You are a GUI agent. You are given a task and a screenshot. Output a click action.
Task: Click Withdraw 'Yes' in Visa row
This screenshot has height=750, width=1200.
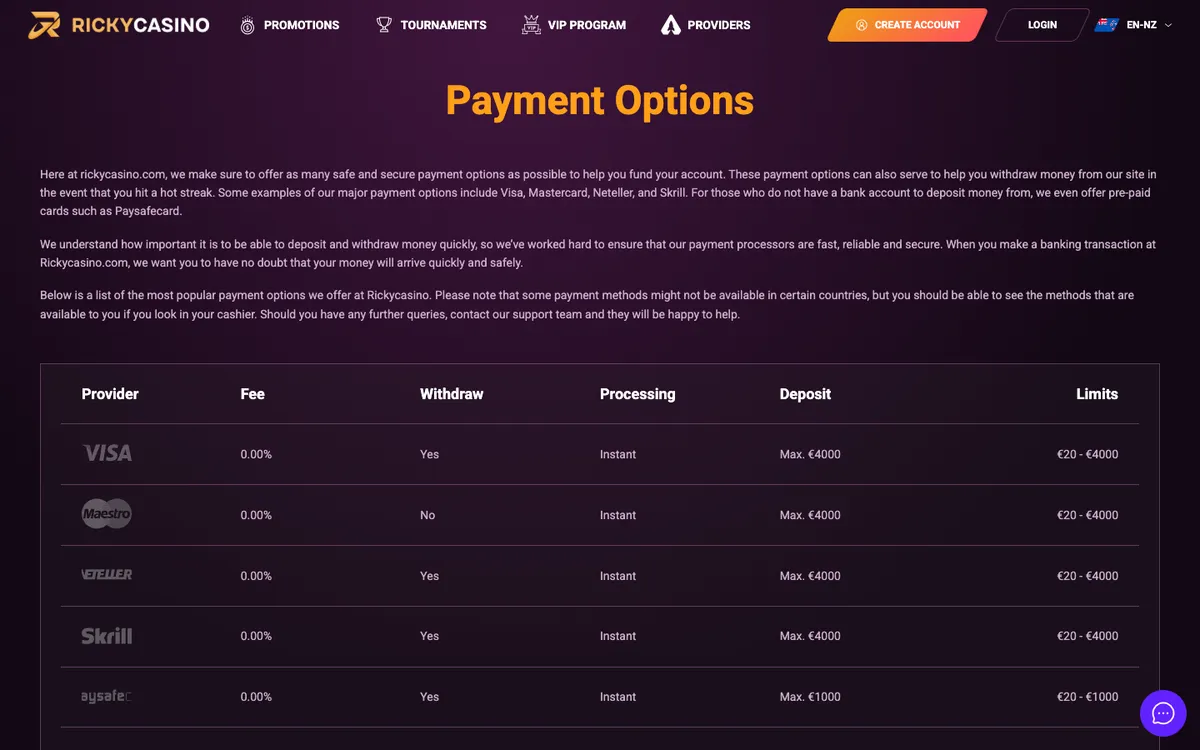430,454
